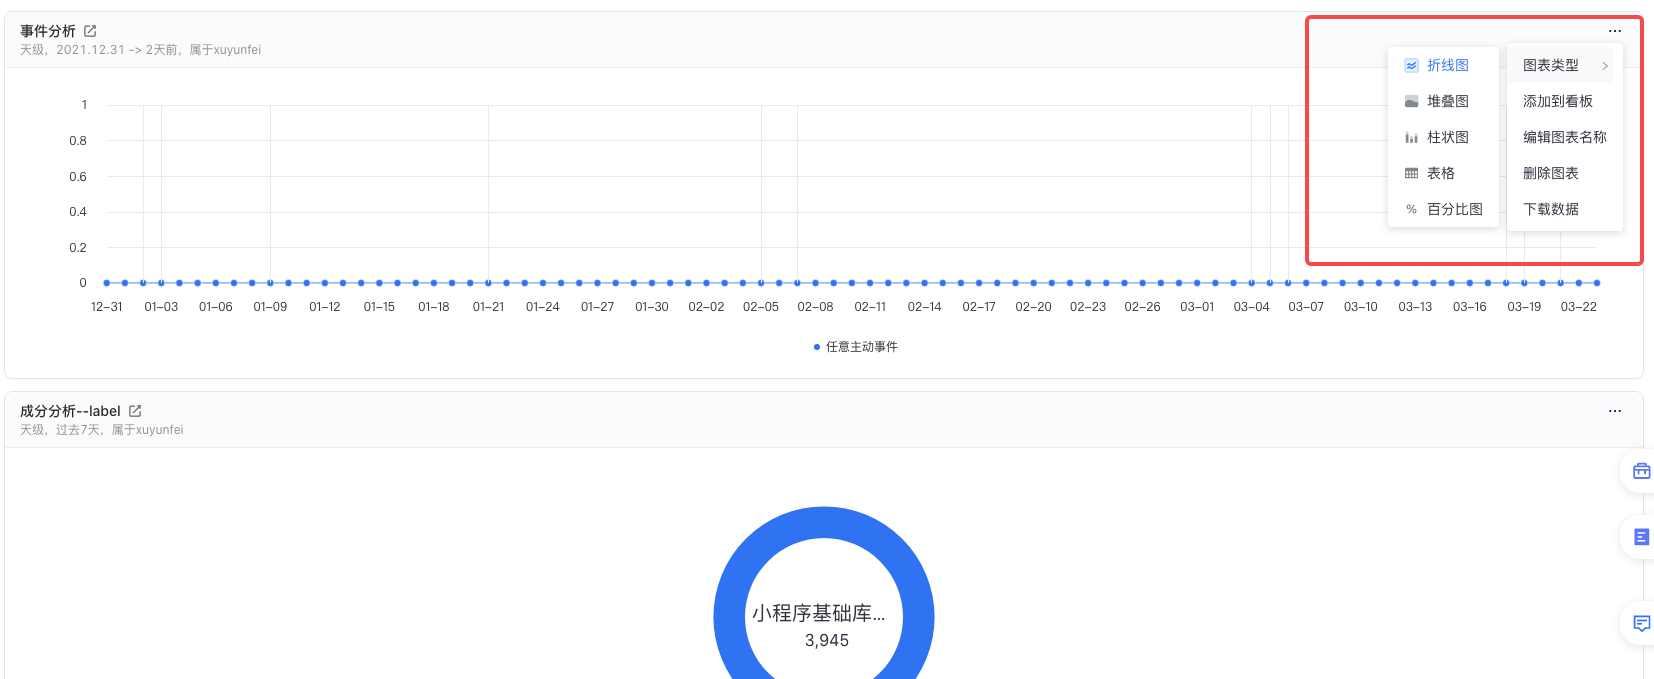1654x679 pixels.
Task: Click the 事件分析 chart title
Action: pos(48,31)
